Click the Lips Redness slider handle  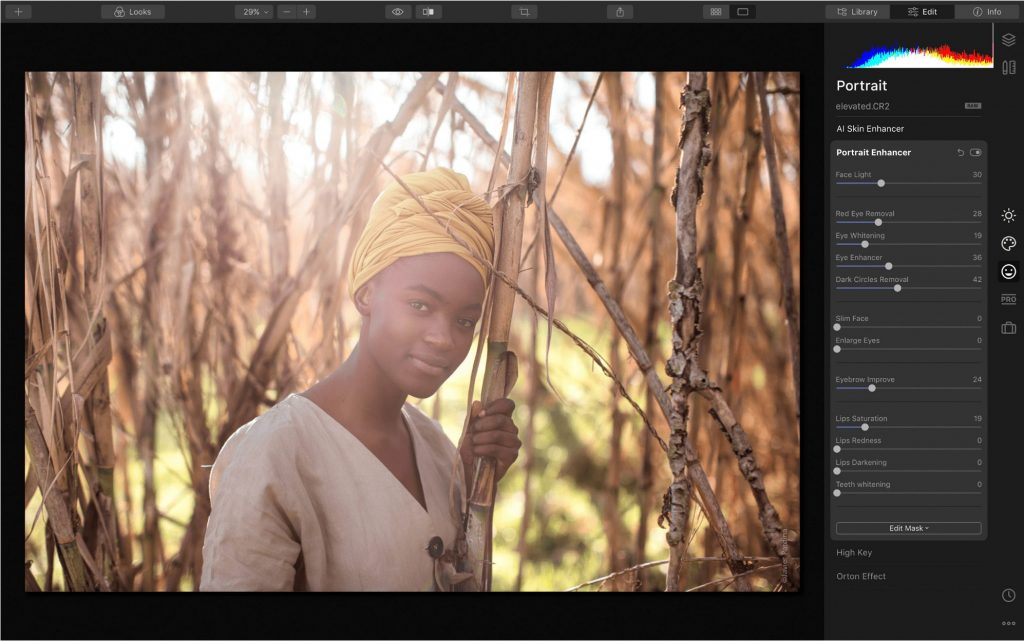pyautogui.click(x=837, y=449)
